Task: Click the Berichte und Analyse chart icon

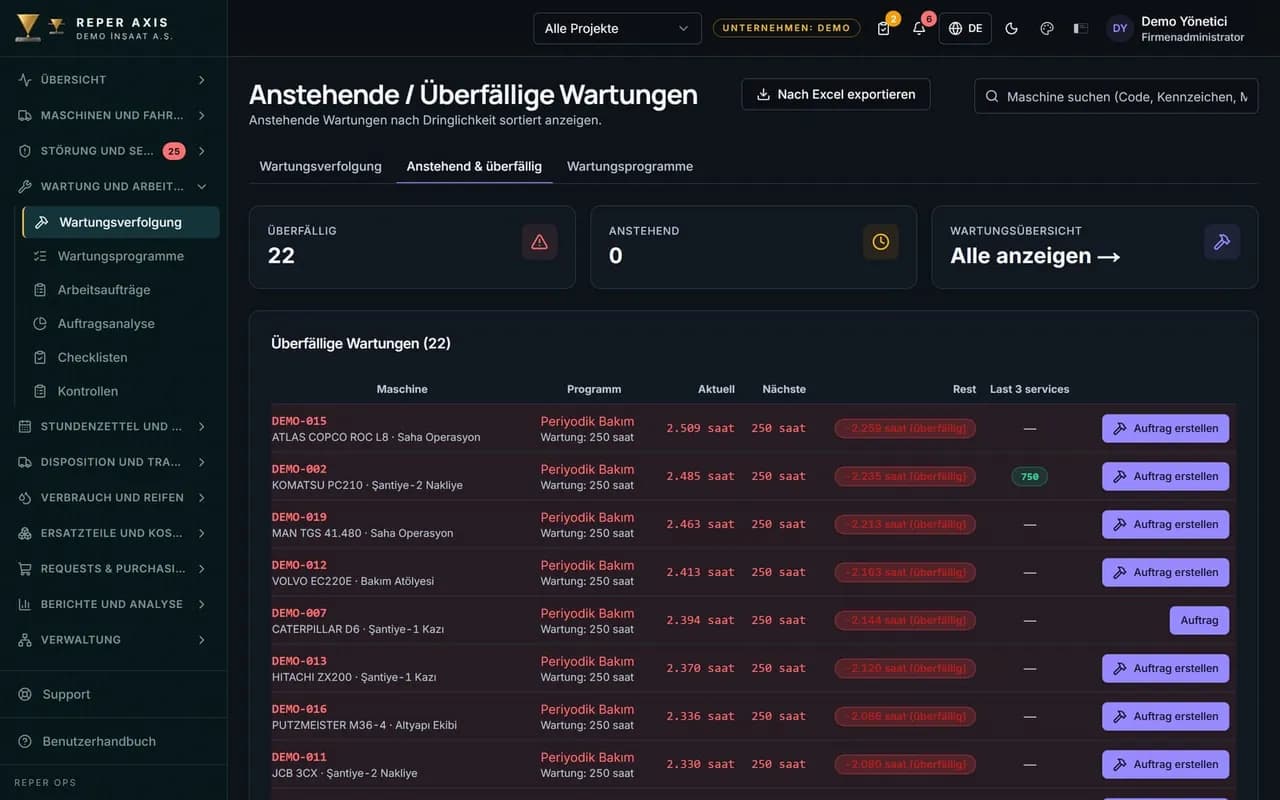Action: tap(25, 604)
